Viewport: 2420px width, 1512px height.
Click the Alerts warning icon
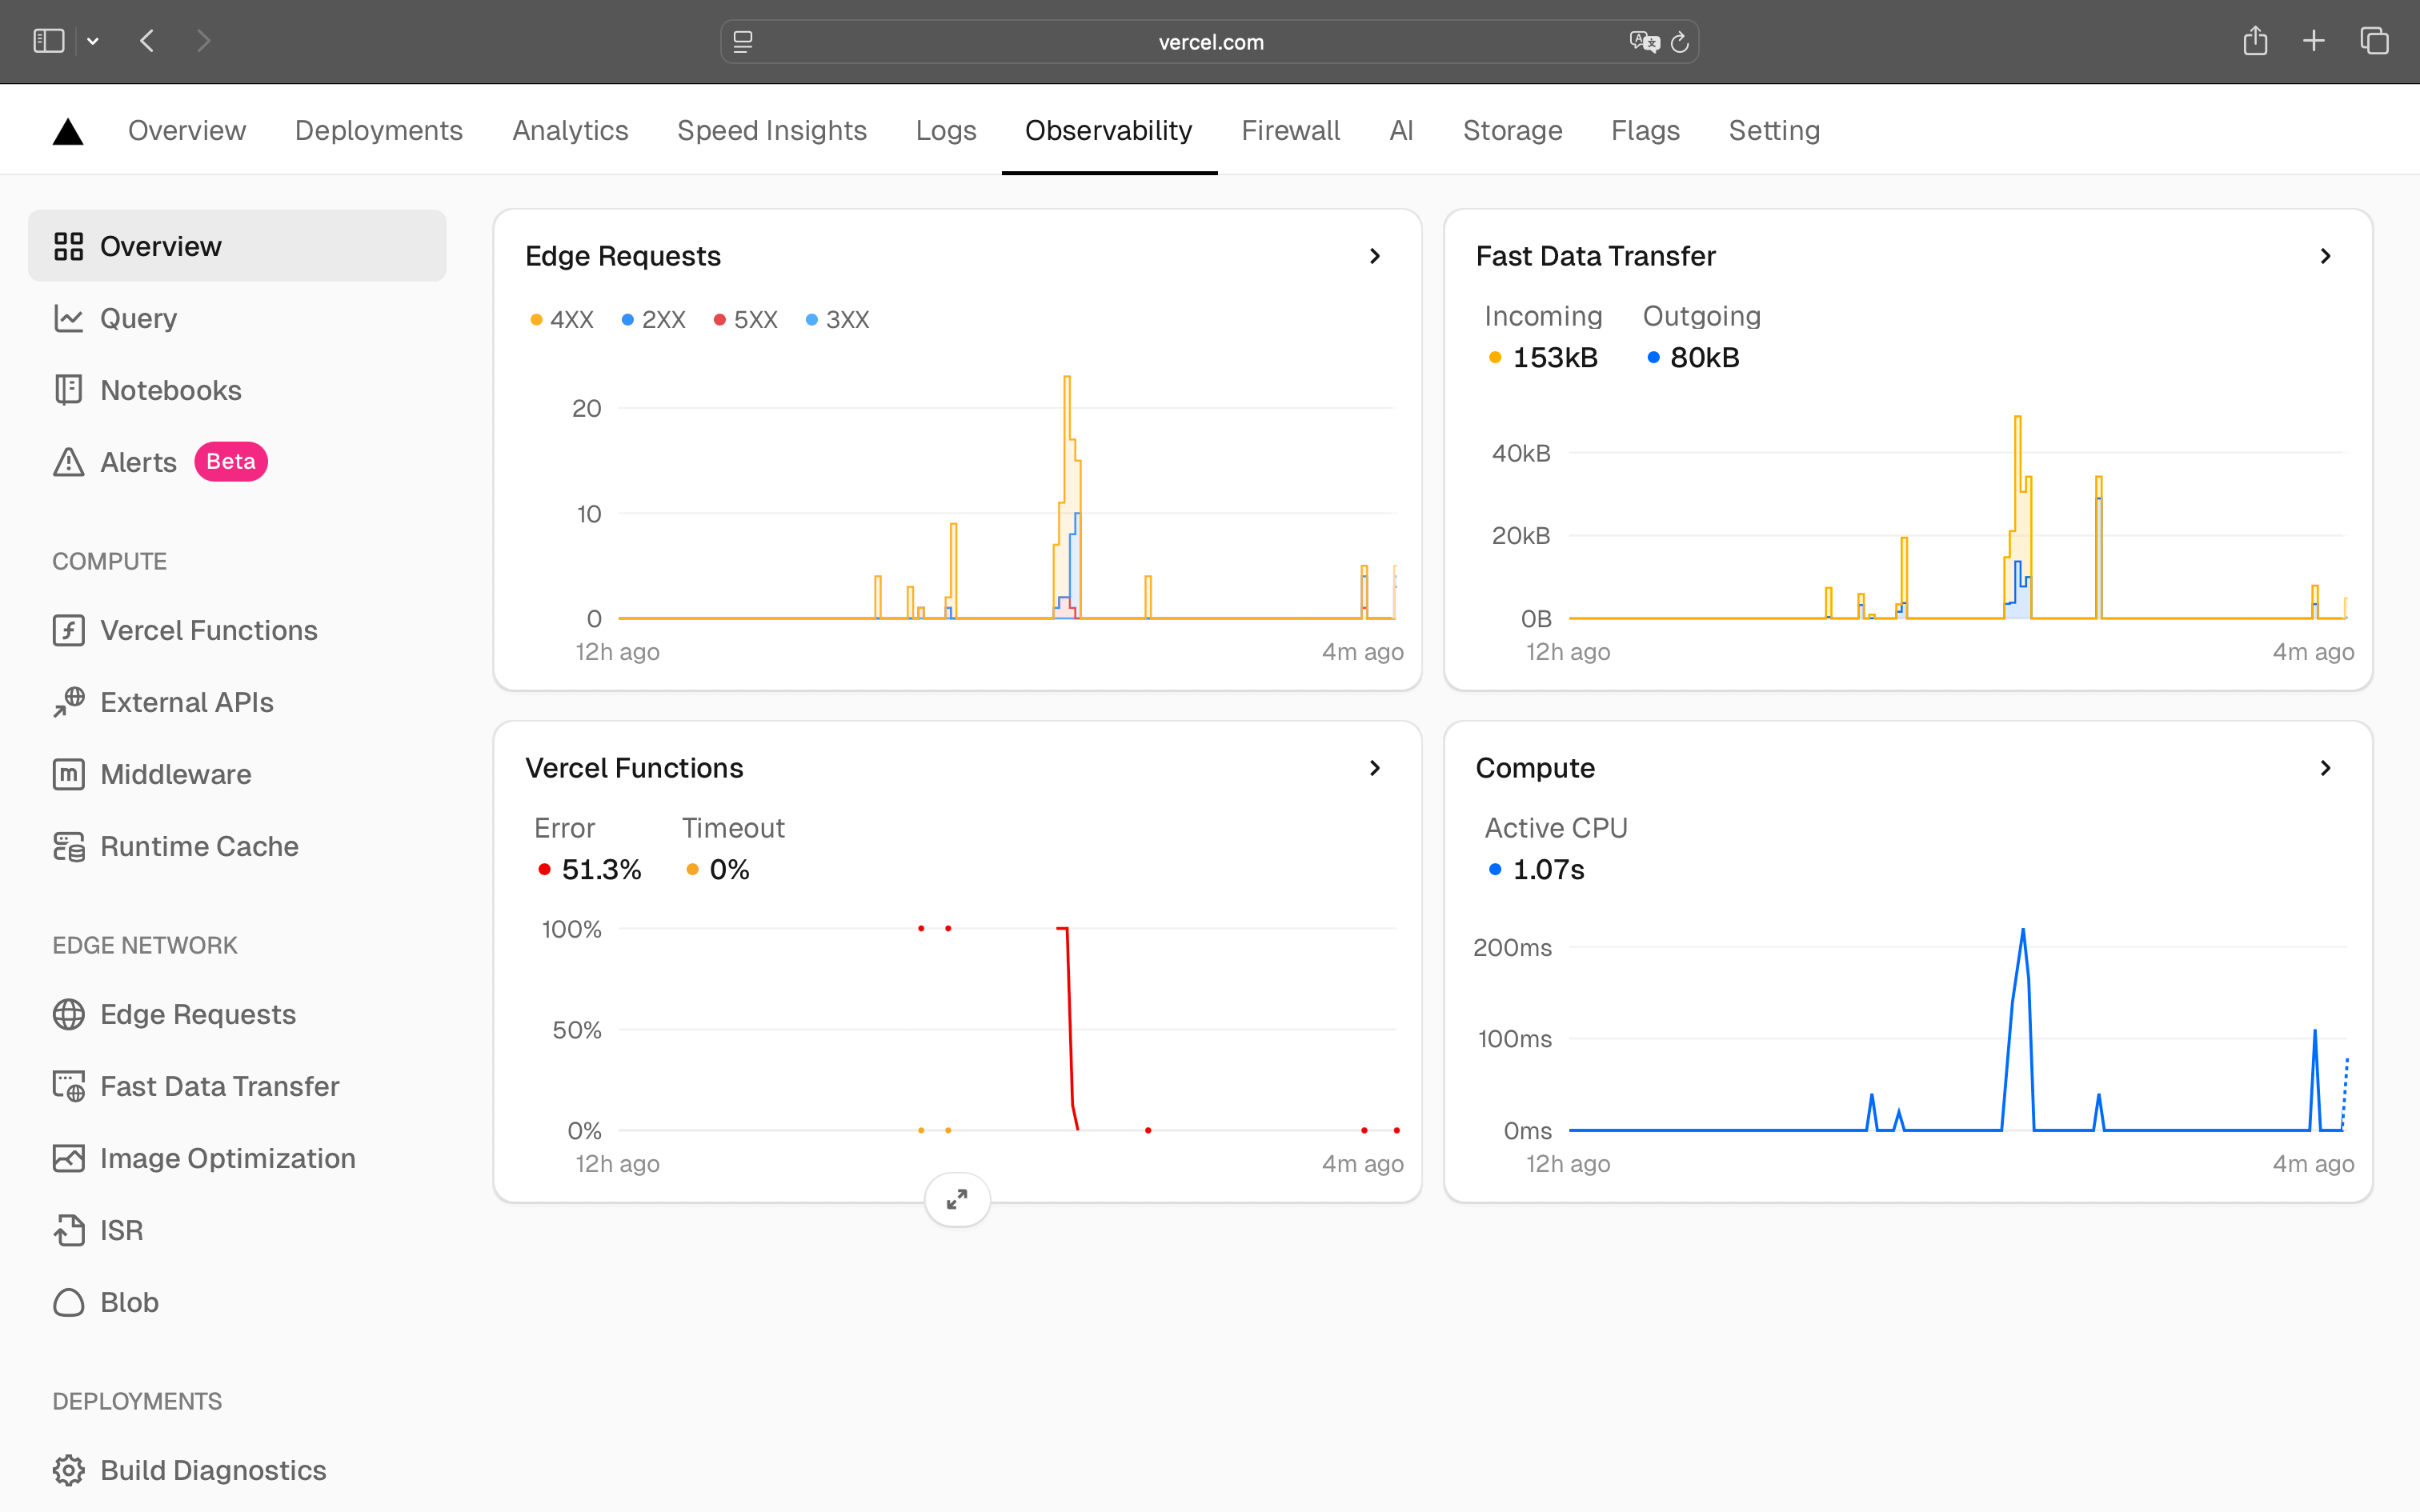[x=67, y=461]
